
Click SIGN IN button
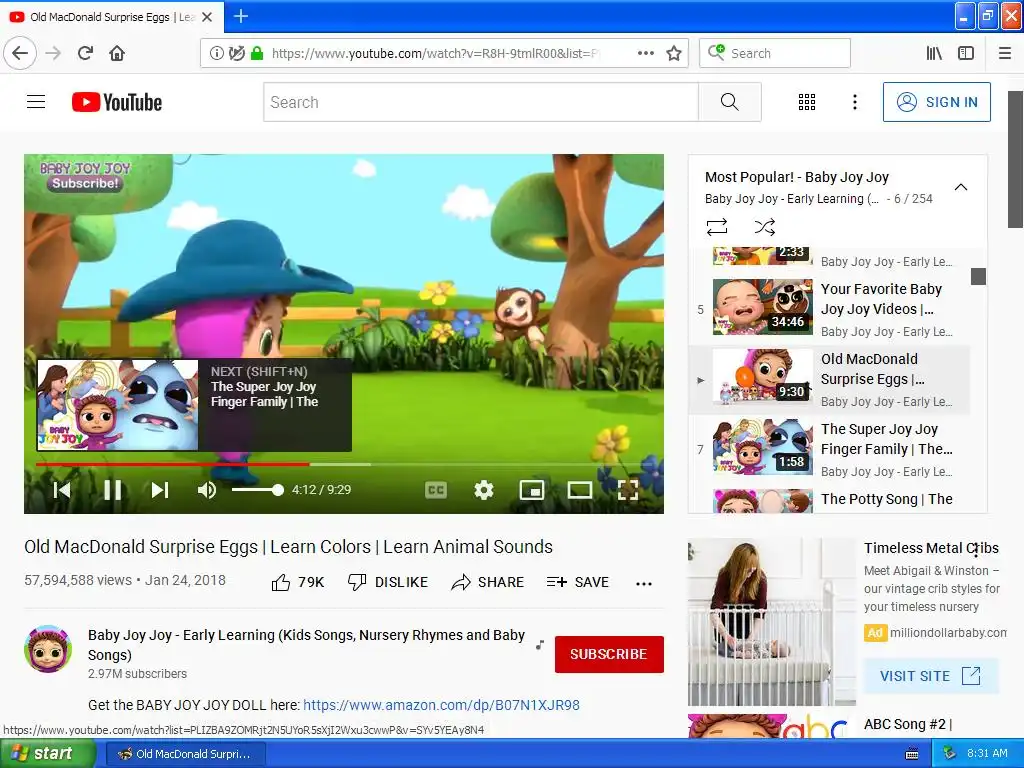pyautogui.click(x=936, y=102)
